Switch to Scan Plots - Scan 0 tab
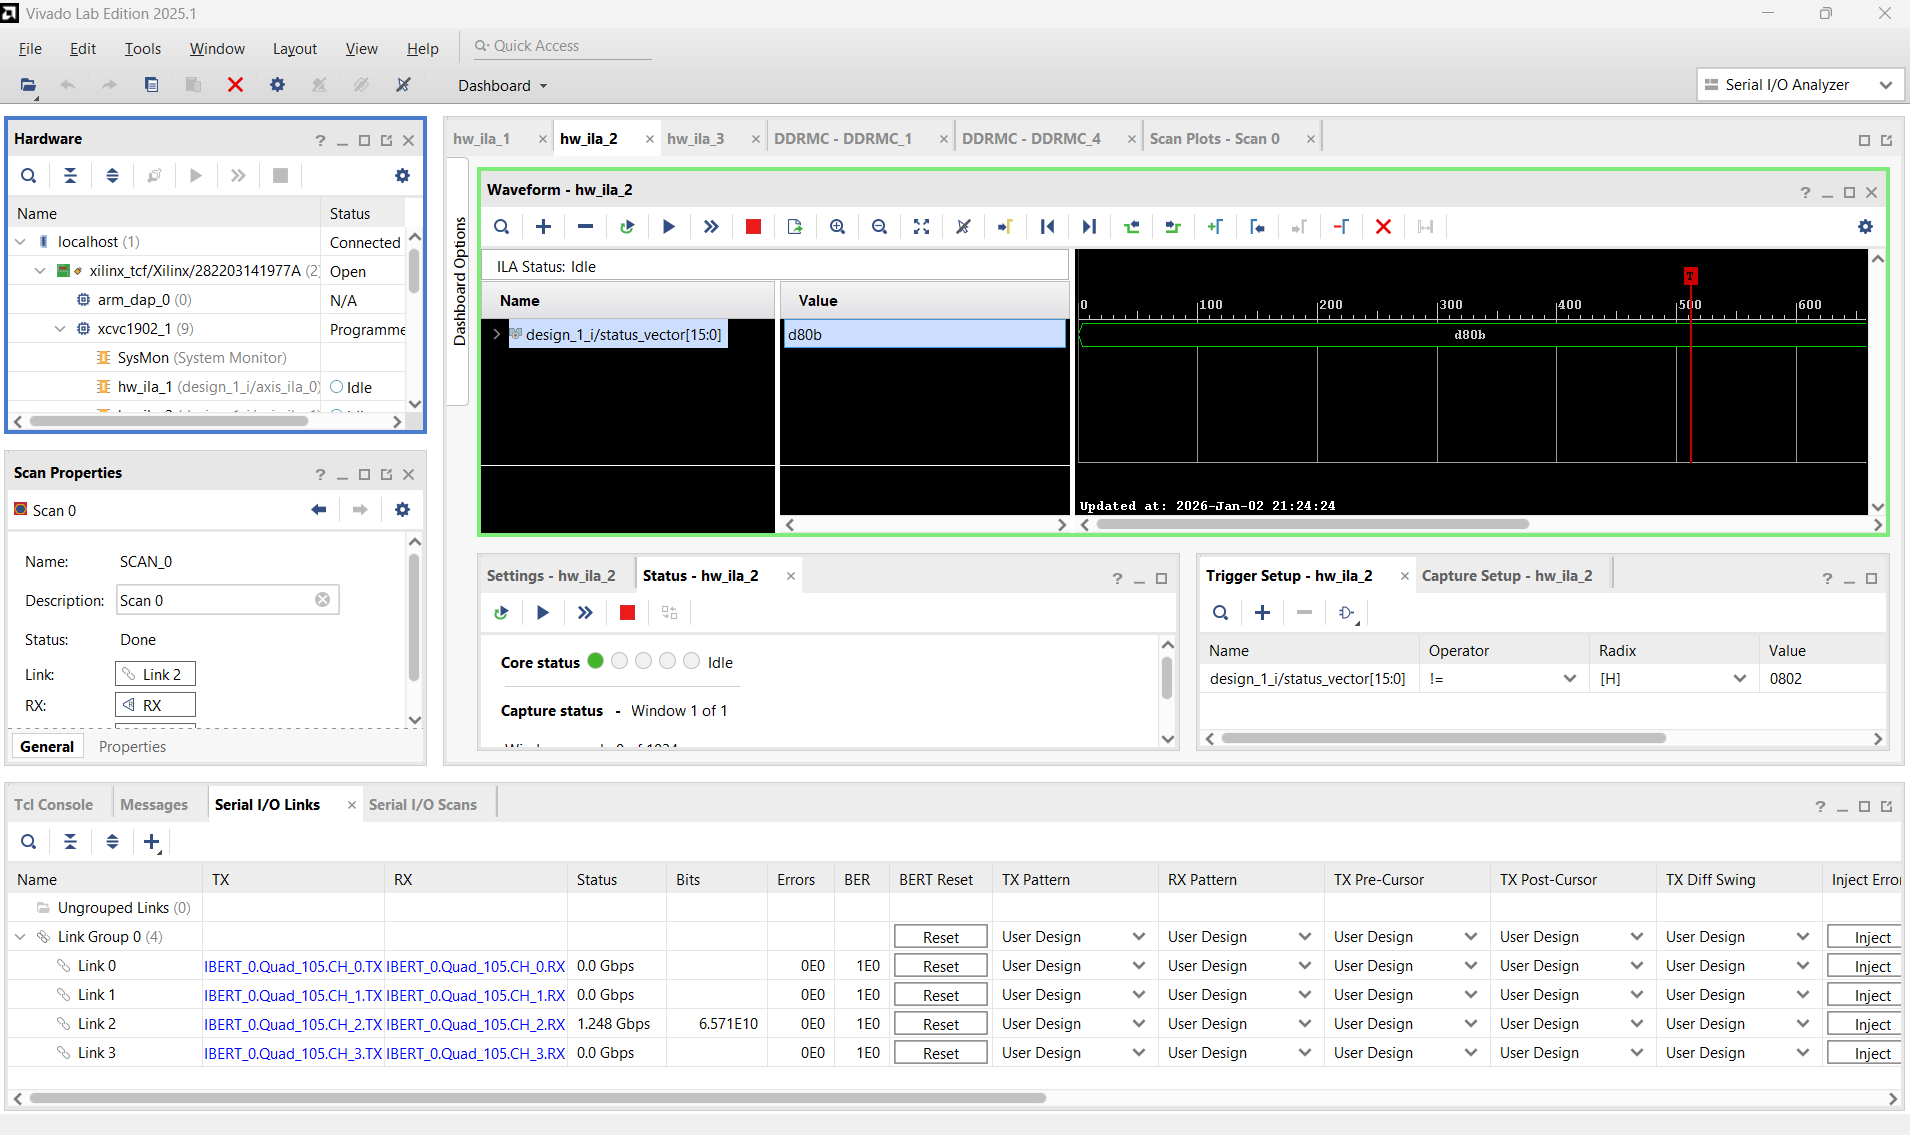Image resolution: width=1910 pixels, height=1135 pixels. 1214,139
